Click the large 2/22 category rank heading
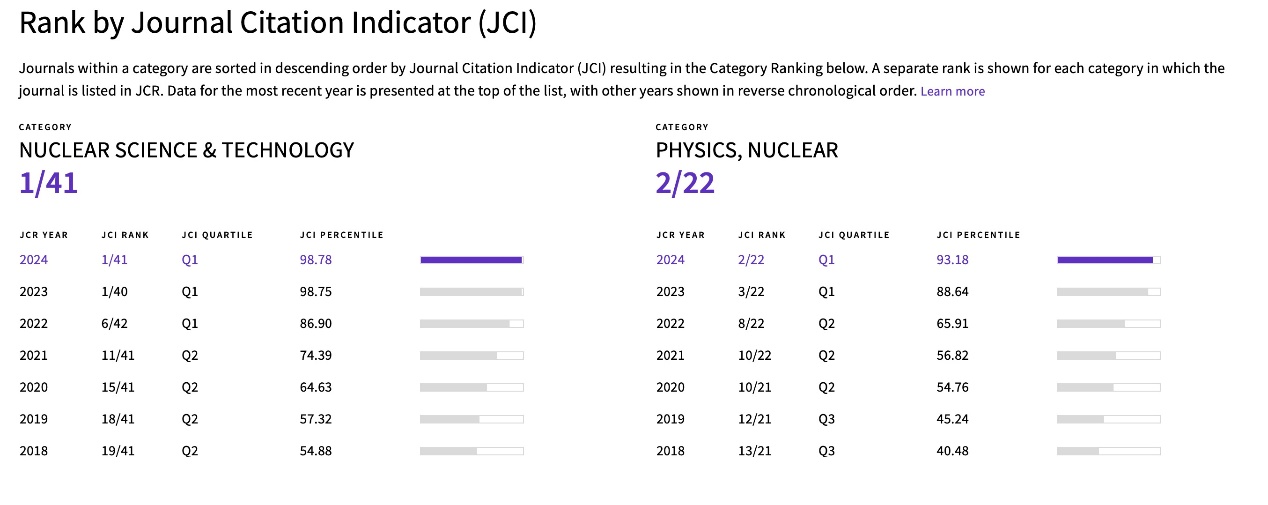 tap(685, 183)
